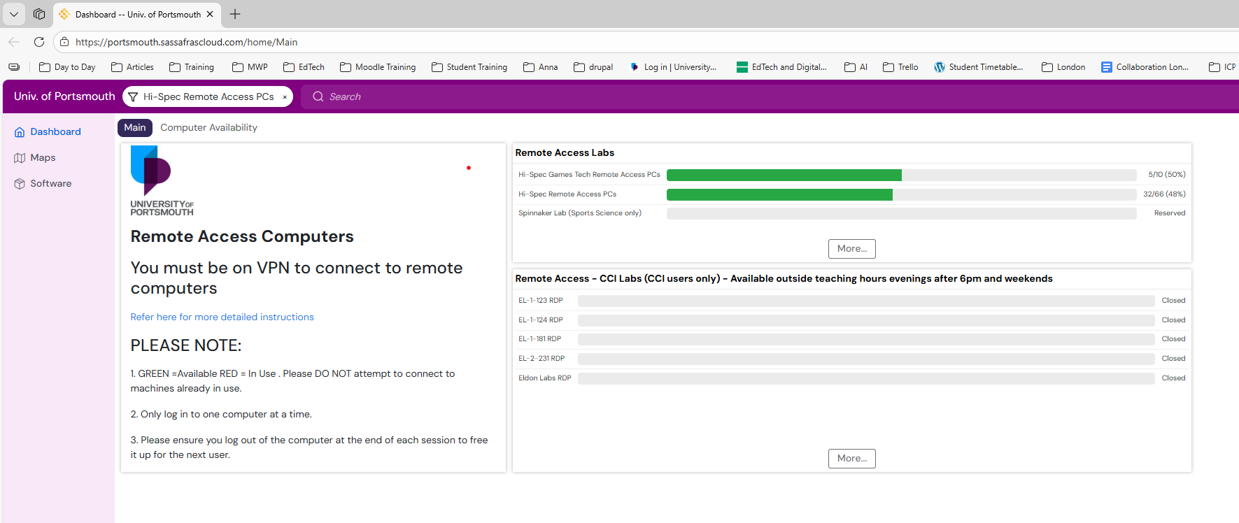Open Student Training bookmark folder

tap(469, 67)
